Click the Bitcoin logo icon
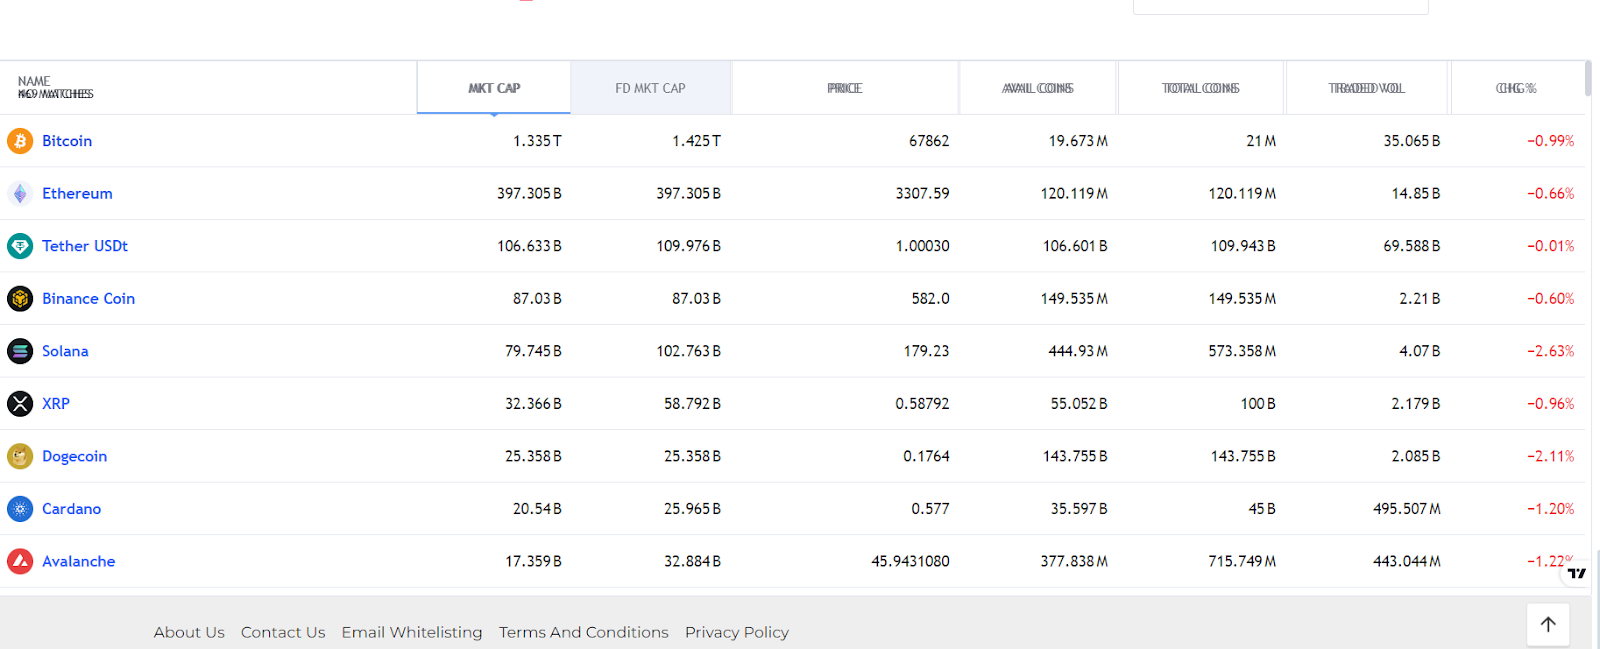This screenshot has height=649, width=1600. pyautogui.click(x=20, y=141)
